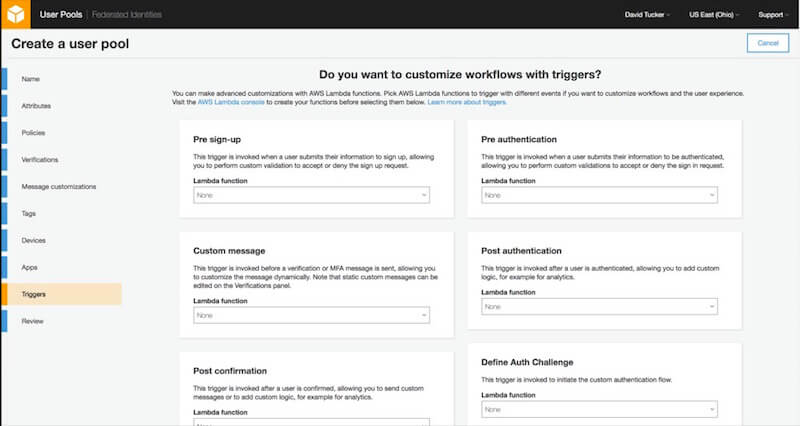The width and height of the screenshot is (800, 426).
Task: Expand Custom message Lambda function dropdown
Action: click(311, 315)
